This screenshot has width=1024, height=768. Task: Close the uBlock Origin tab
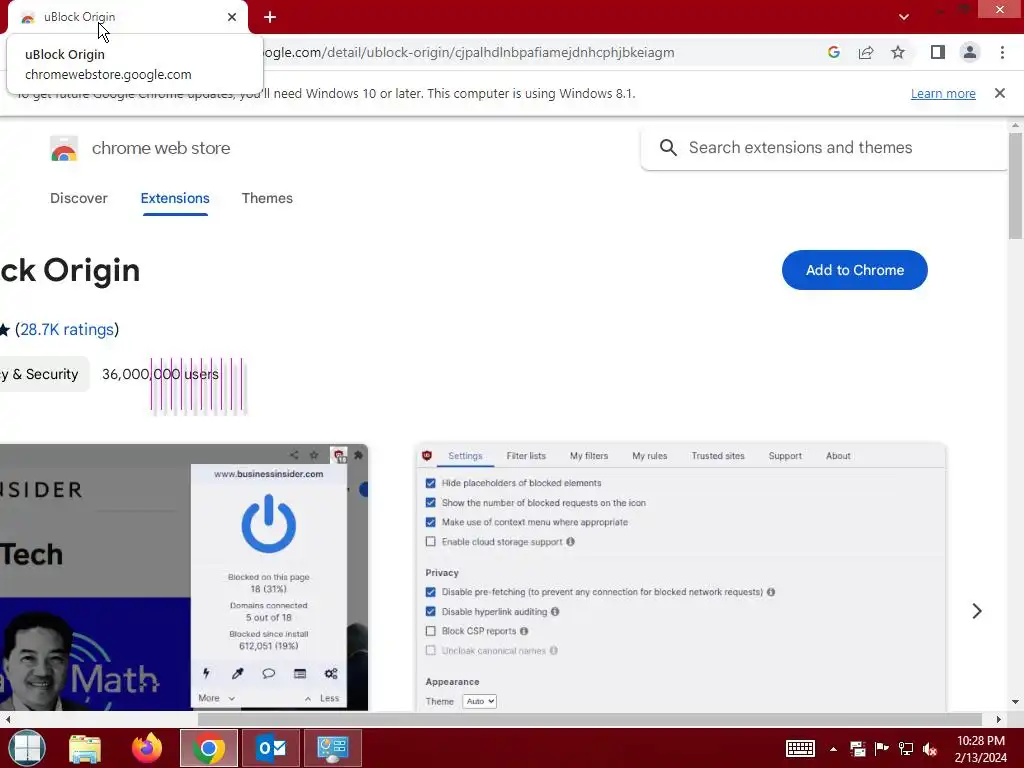pos(232,17)
